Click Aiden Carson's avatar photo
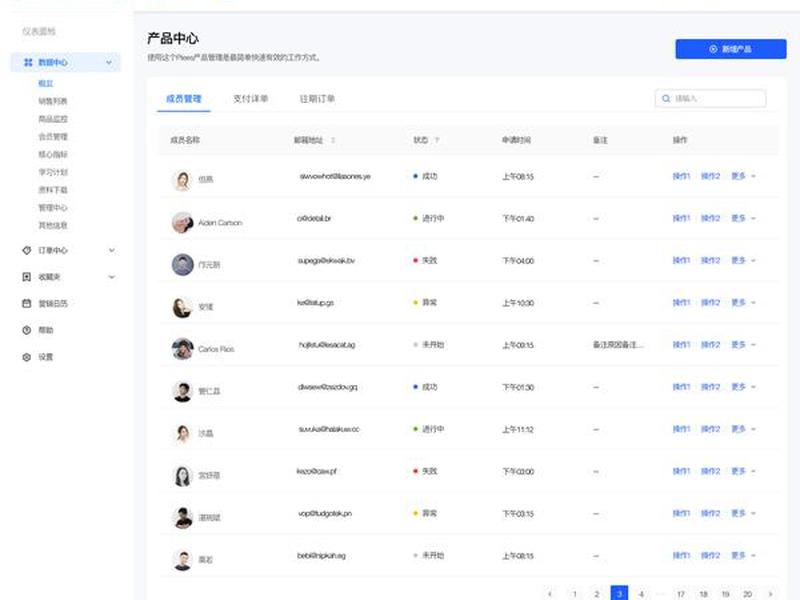Viewport: 800px width, 600px height. coord(182,222)
